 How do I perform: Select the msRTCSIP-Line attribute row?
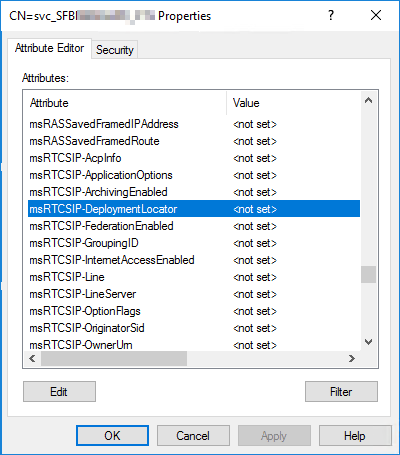point(194,277)
